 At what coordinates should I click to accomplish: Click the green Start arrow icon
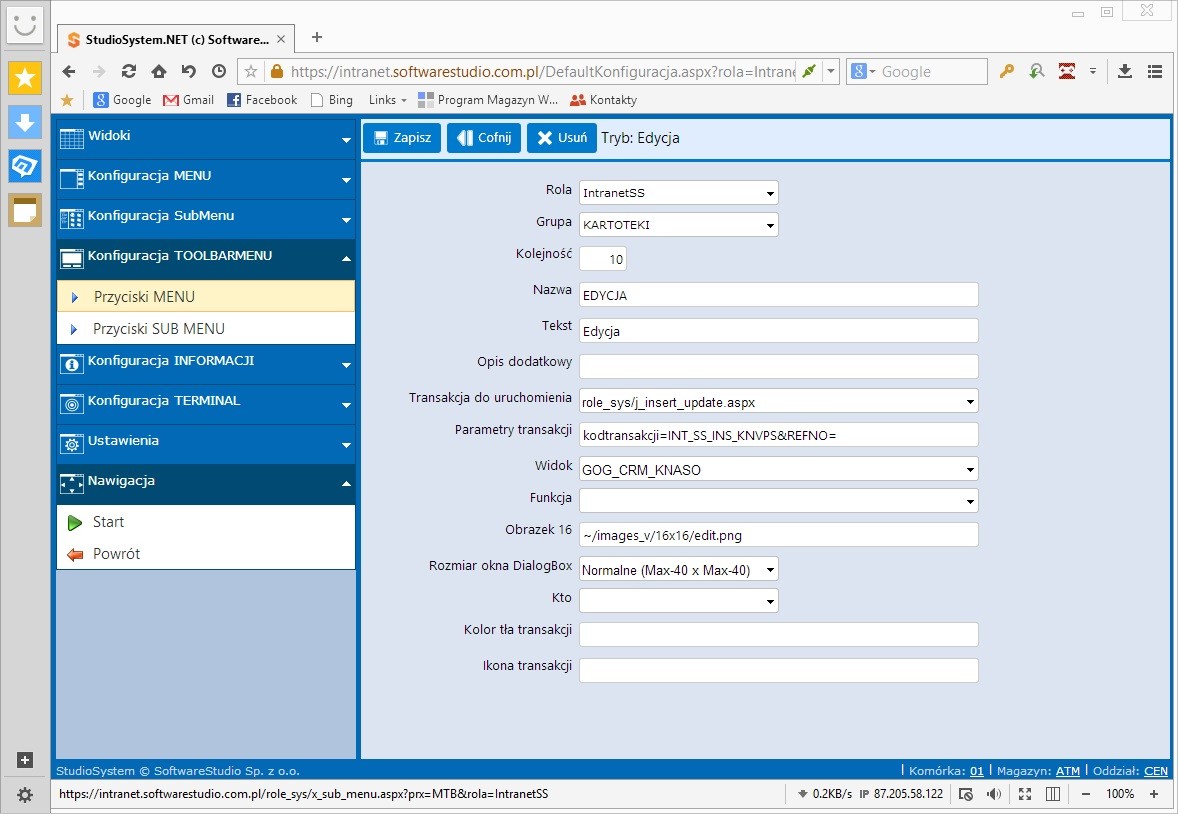tap(74, 522)
